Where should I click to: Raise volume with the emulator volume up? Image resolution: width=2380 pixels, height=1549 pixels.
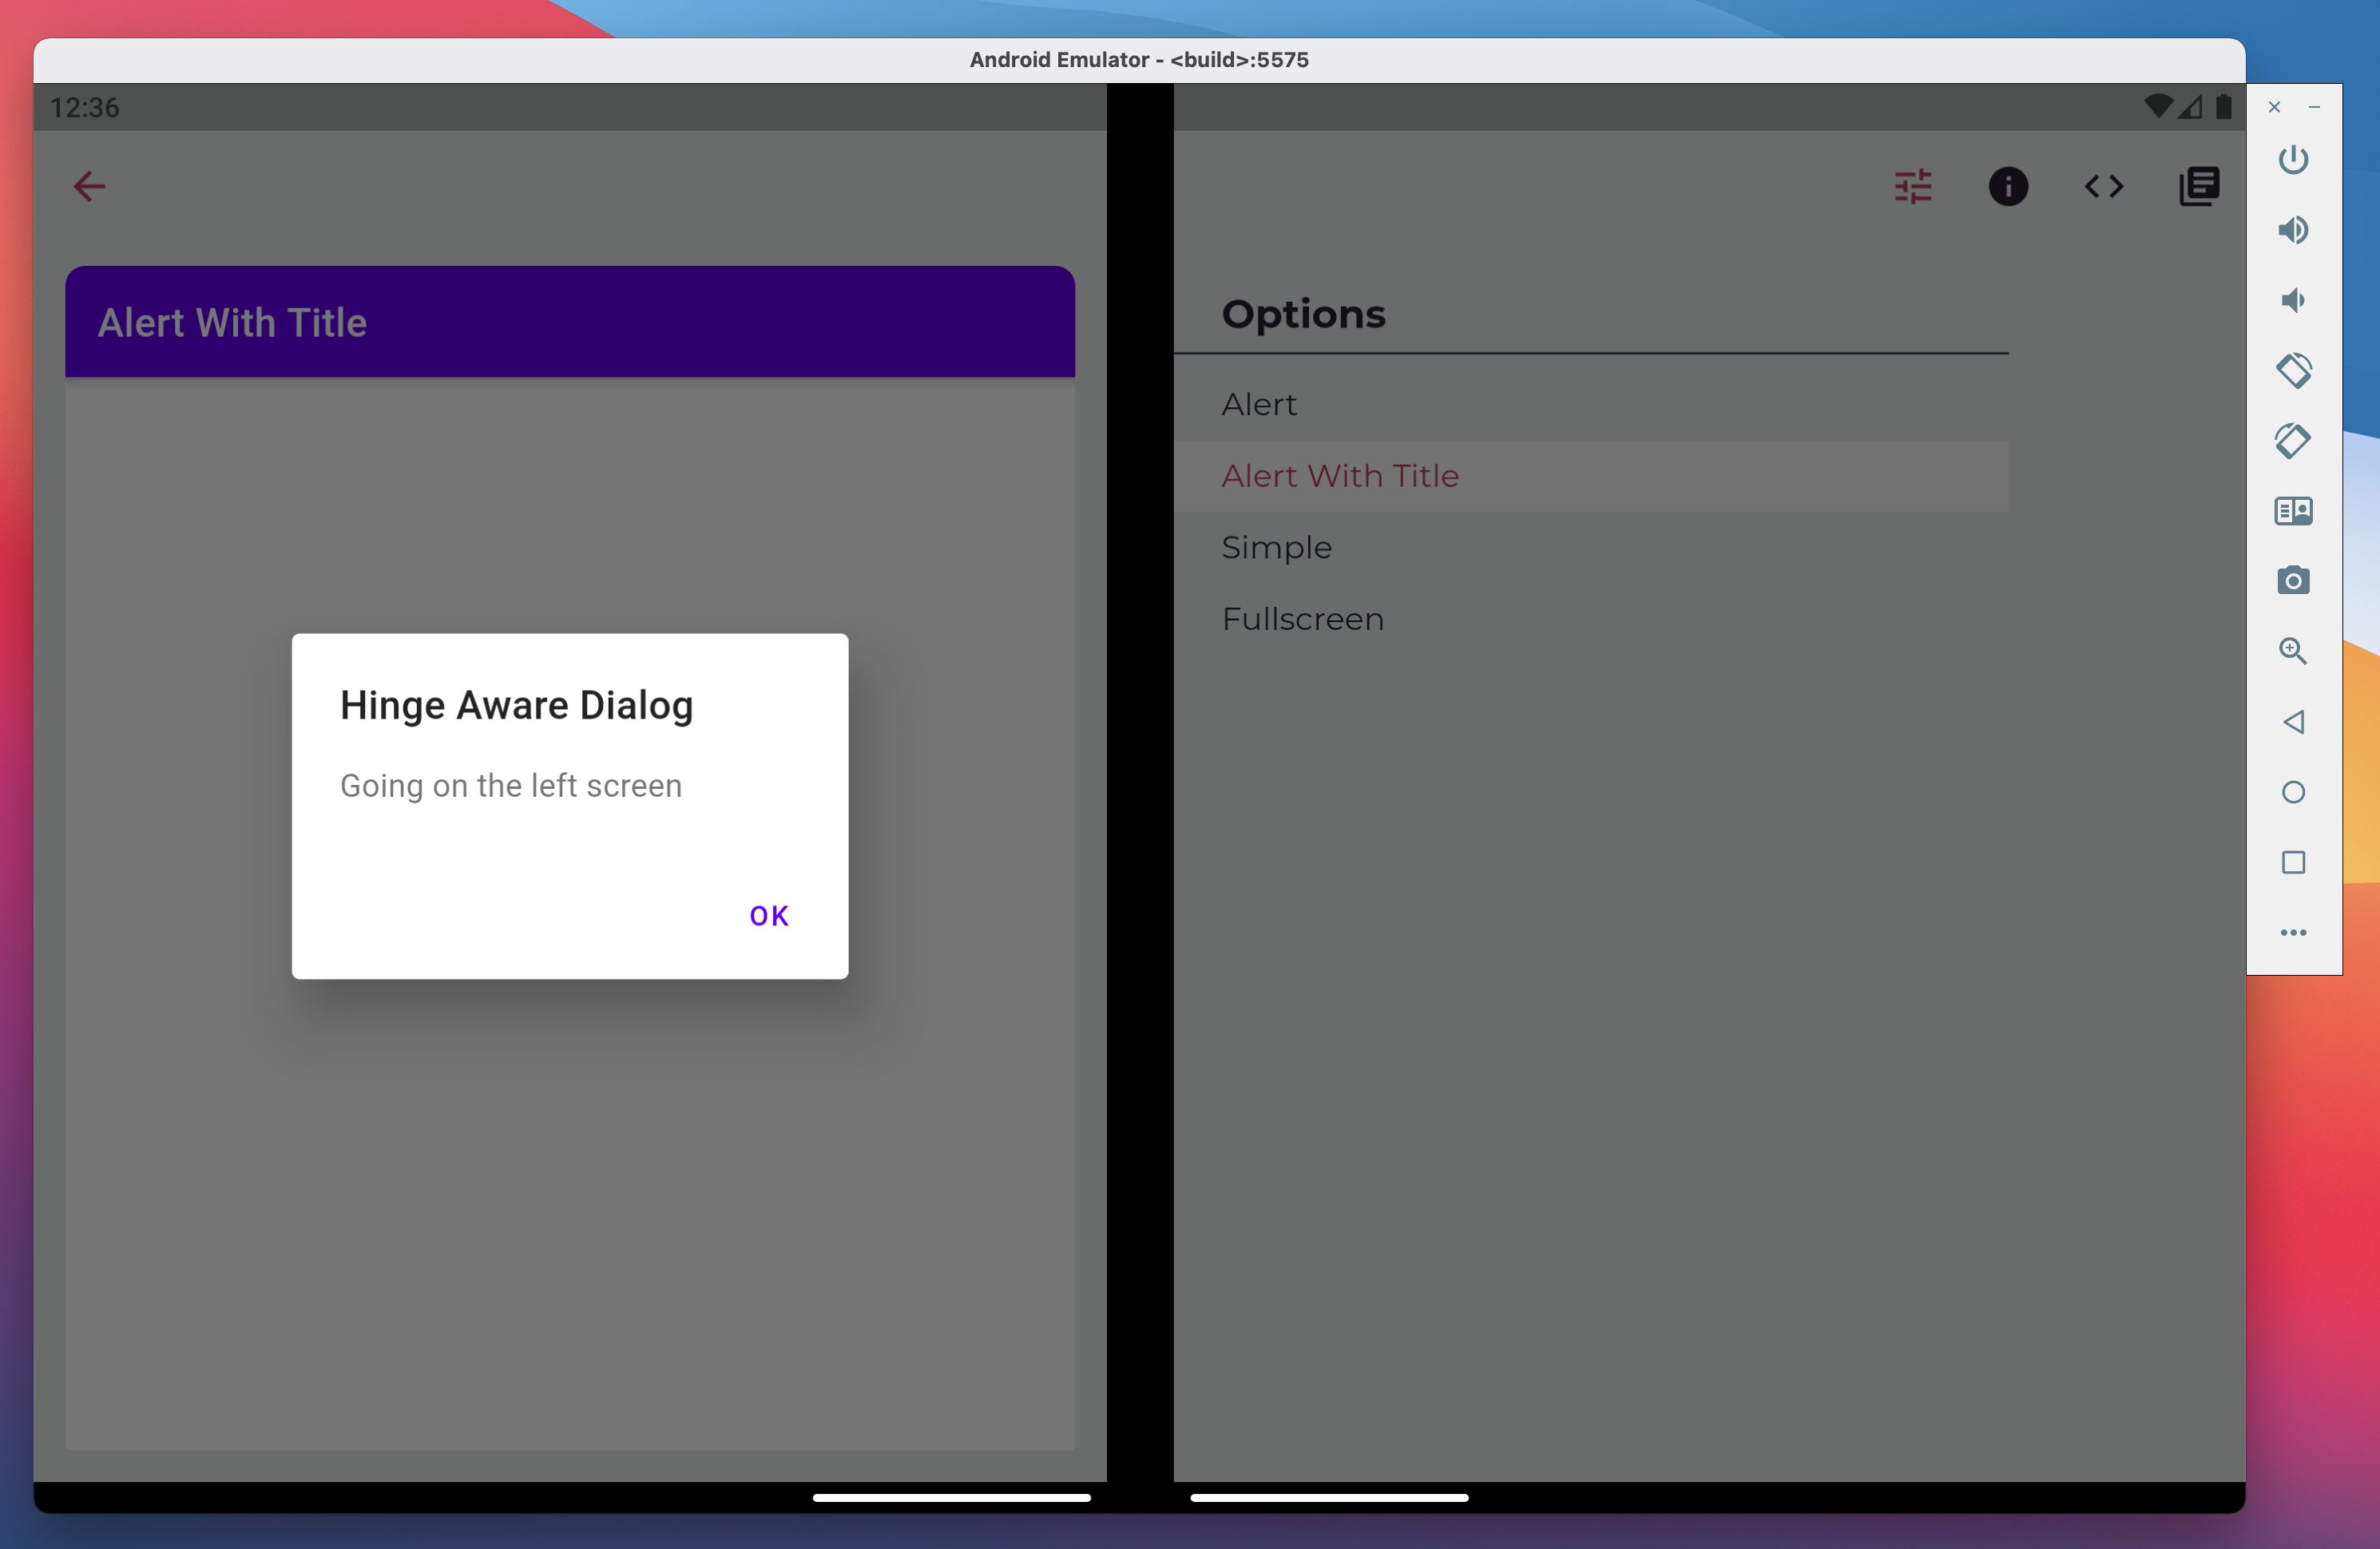(x=2293, y=230)
